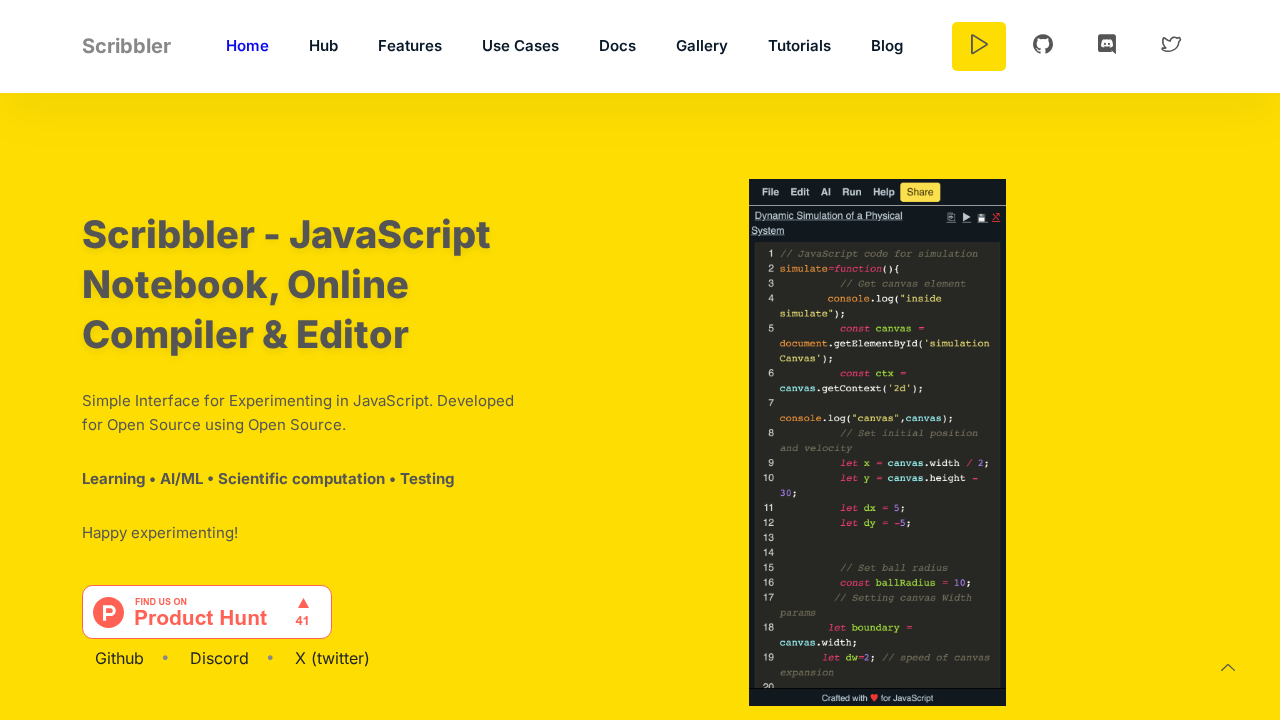Open the X (twitter) text link

332,659
